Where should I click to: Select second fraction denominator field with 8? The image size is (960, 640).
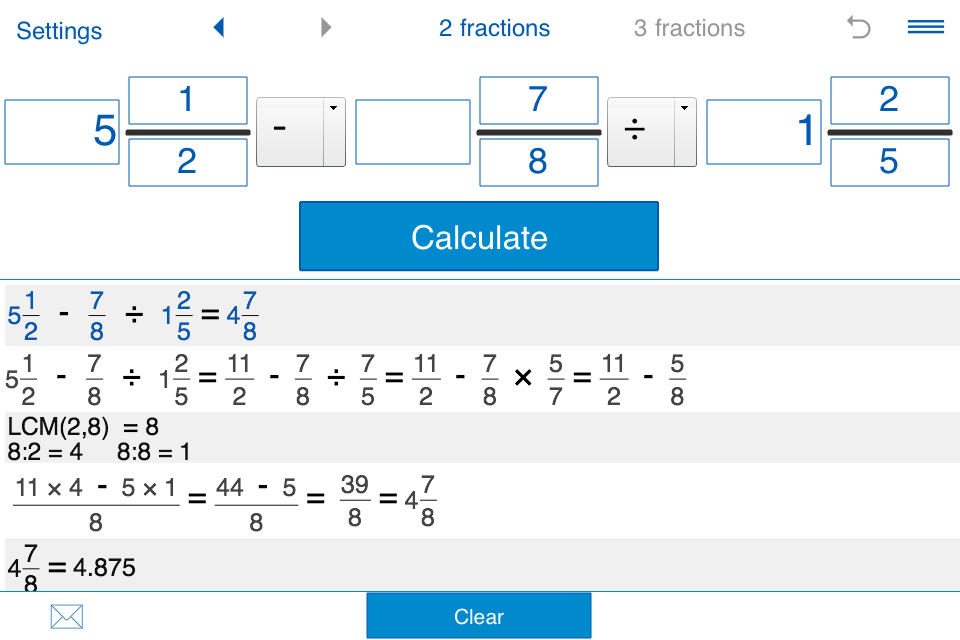pyautogui.click(x=538, y=162)
